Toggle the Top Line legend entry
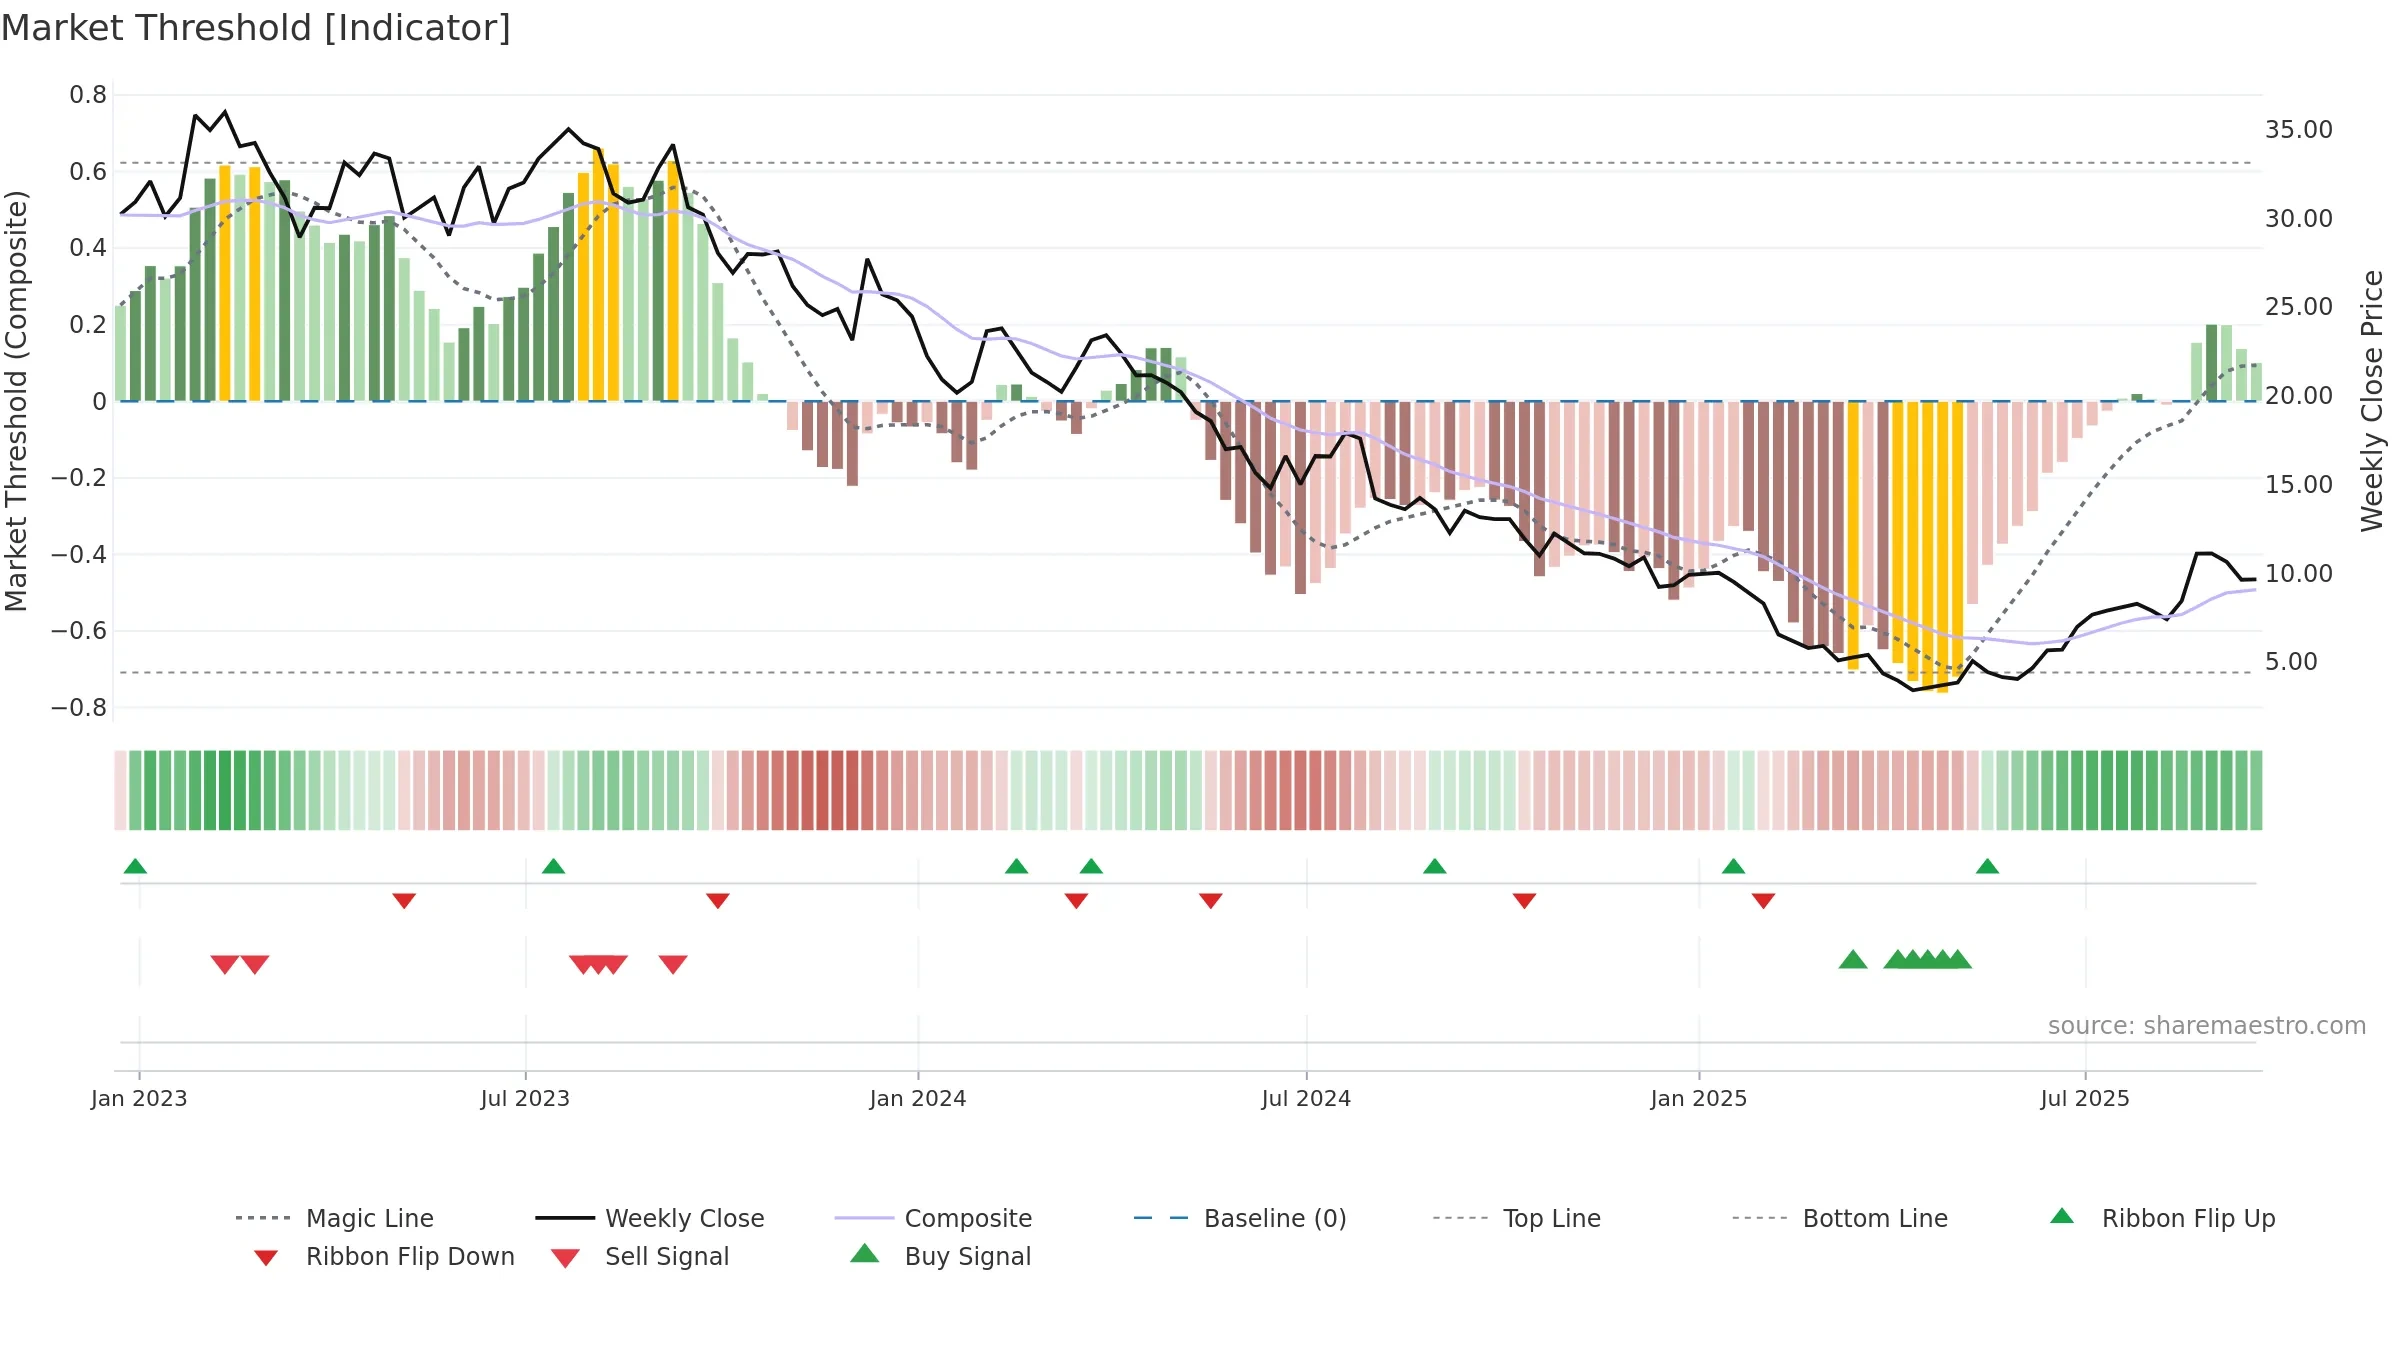This screenshot has height=1350, width=2400. 1516,1218
